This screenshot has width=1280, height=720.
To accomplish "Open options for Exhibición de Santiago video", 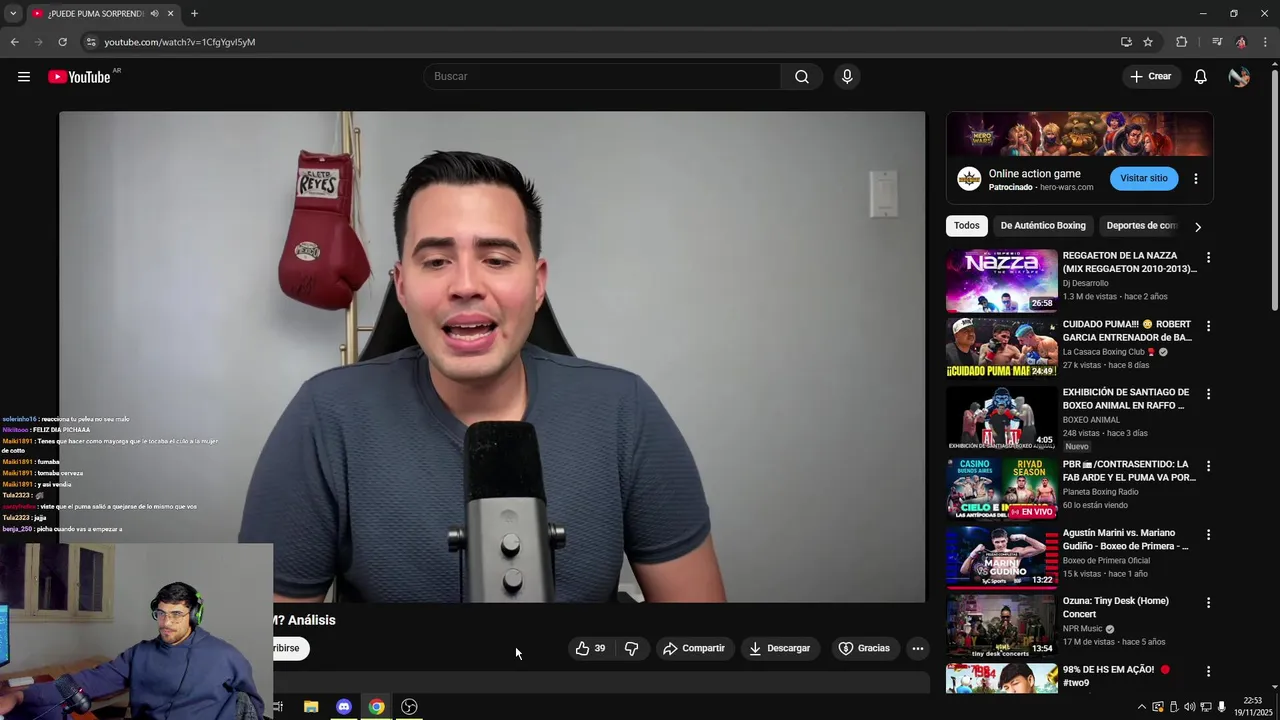I will pos(1208,394).
